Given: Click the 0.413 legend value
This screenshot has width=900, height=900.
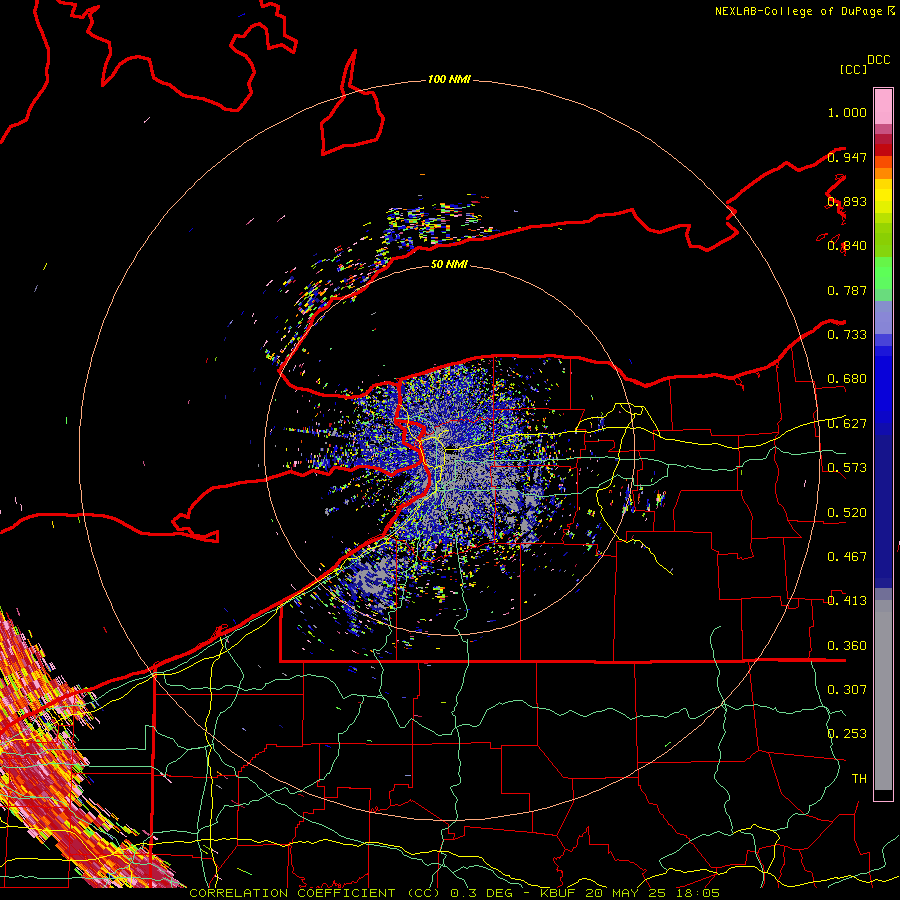Looking at the screenshot, I should point(847,601).
